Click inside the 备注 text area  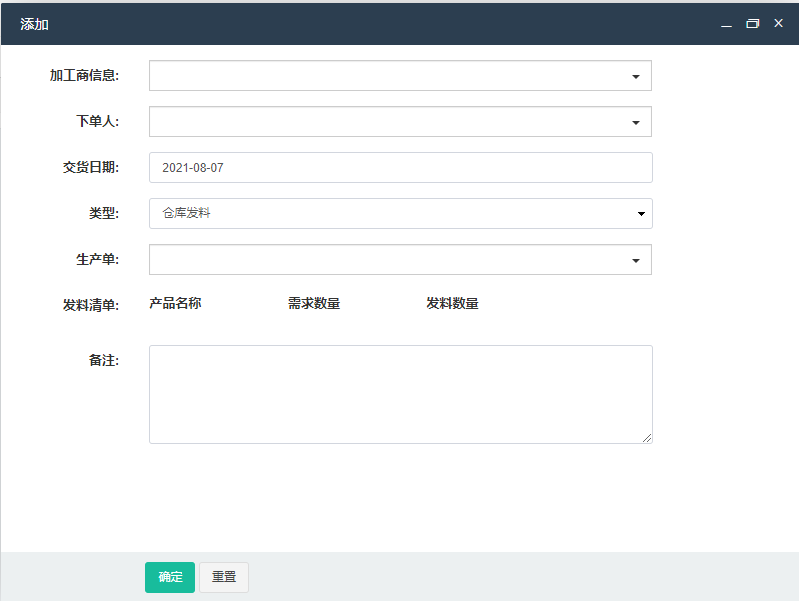click(401, 394)
